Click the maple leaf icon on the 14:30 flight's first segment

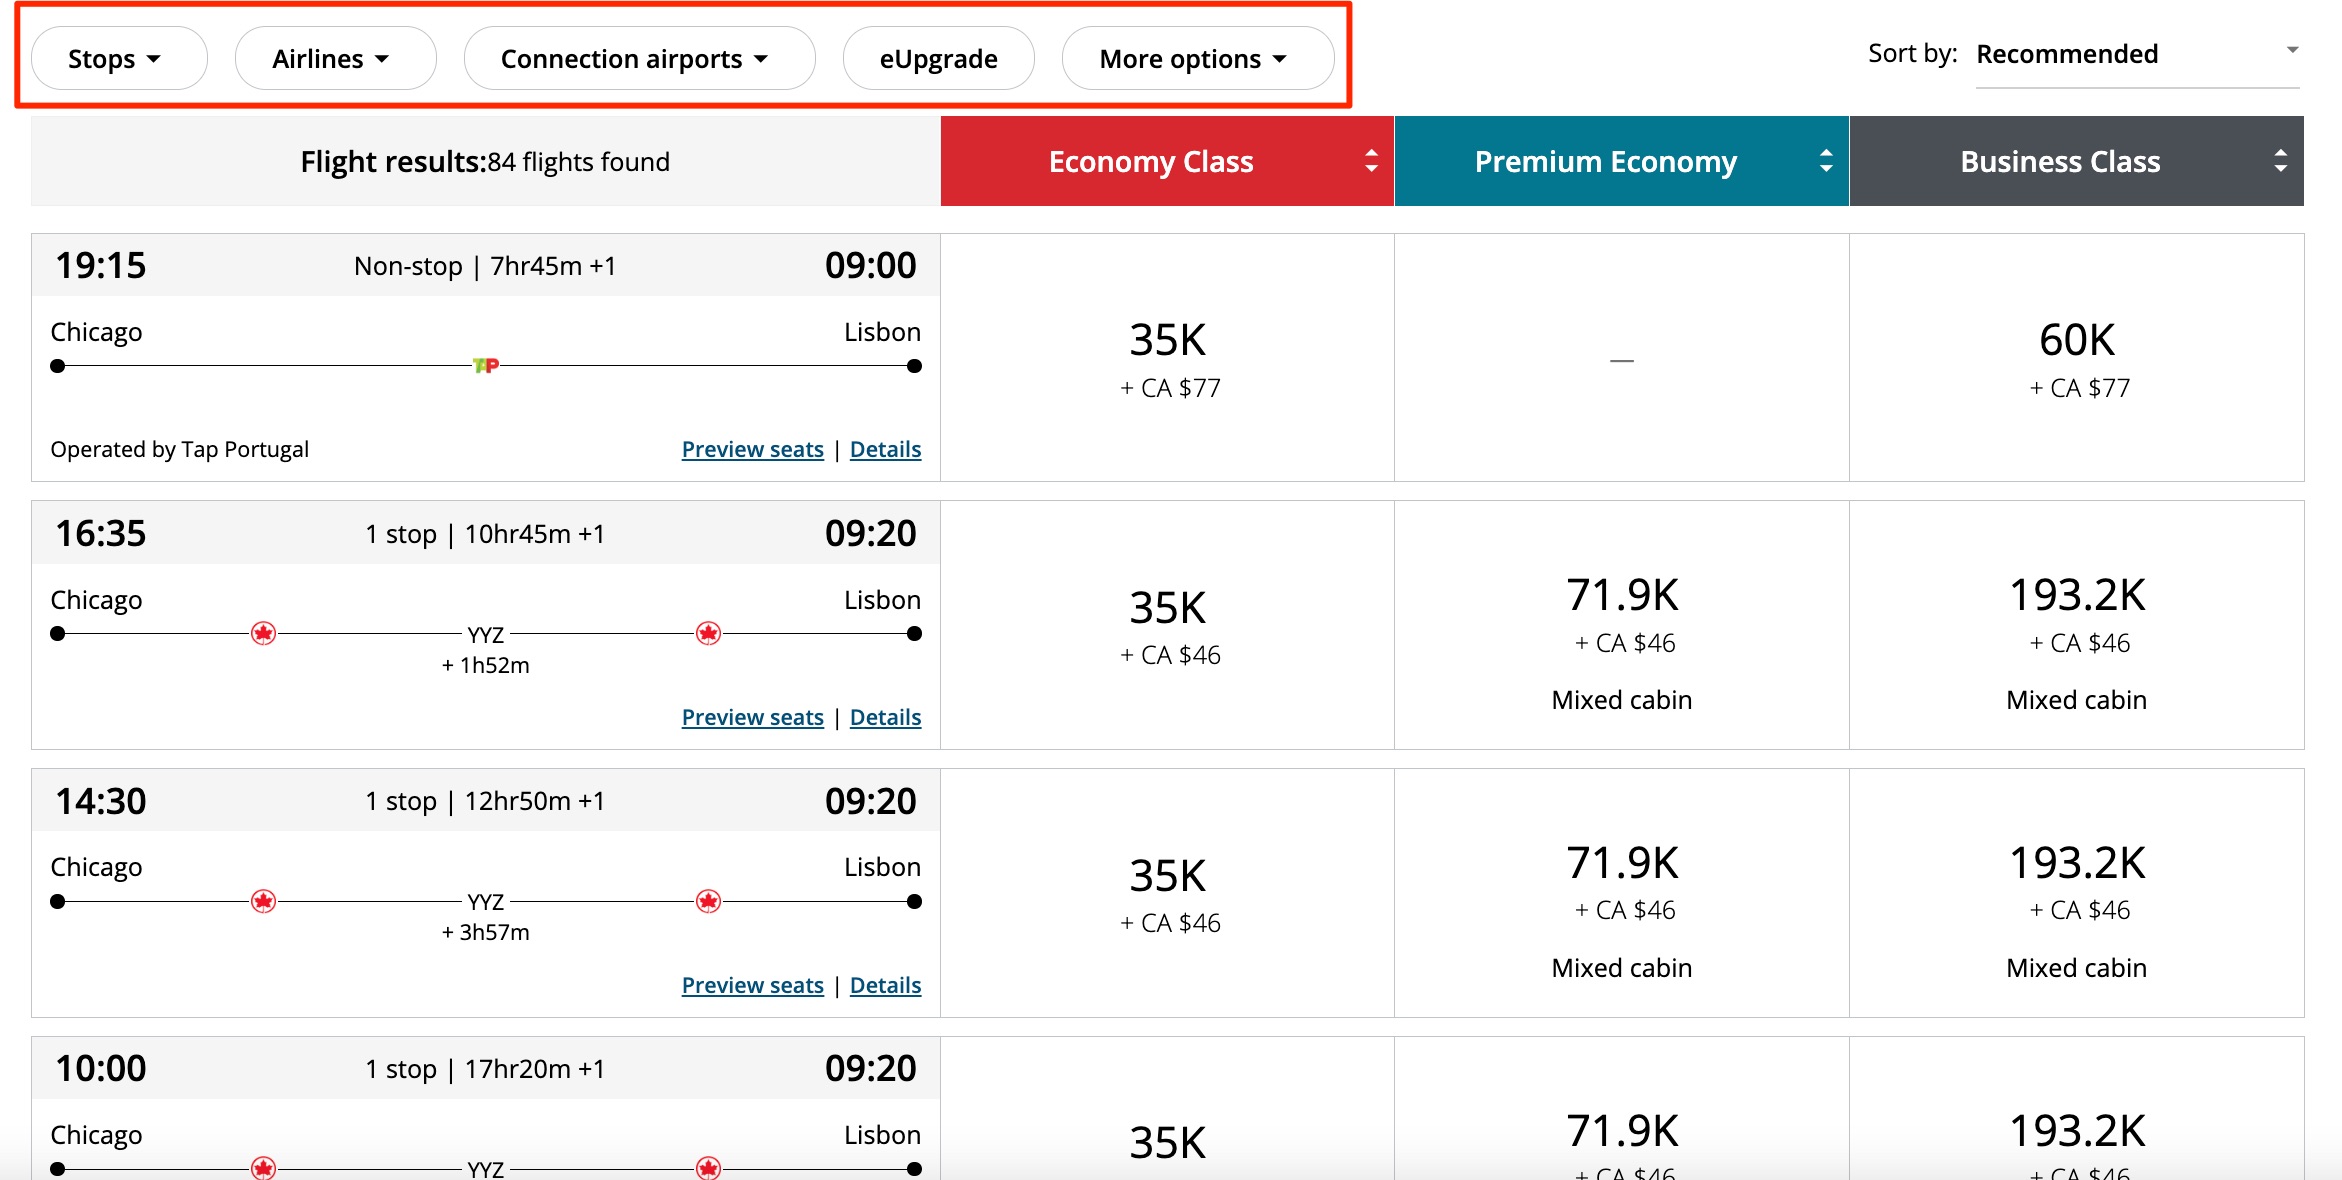(264, 900)
